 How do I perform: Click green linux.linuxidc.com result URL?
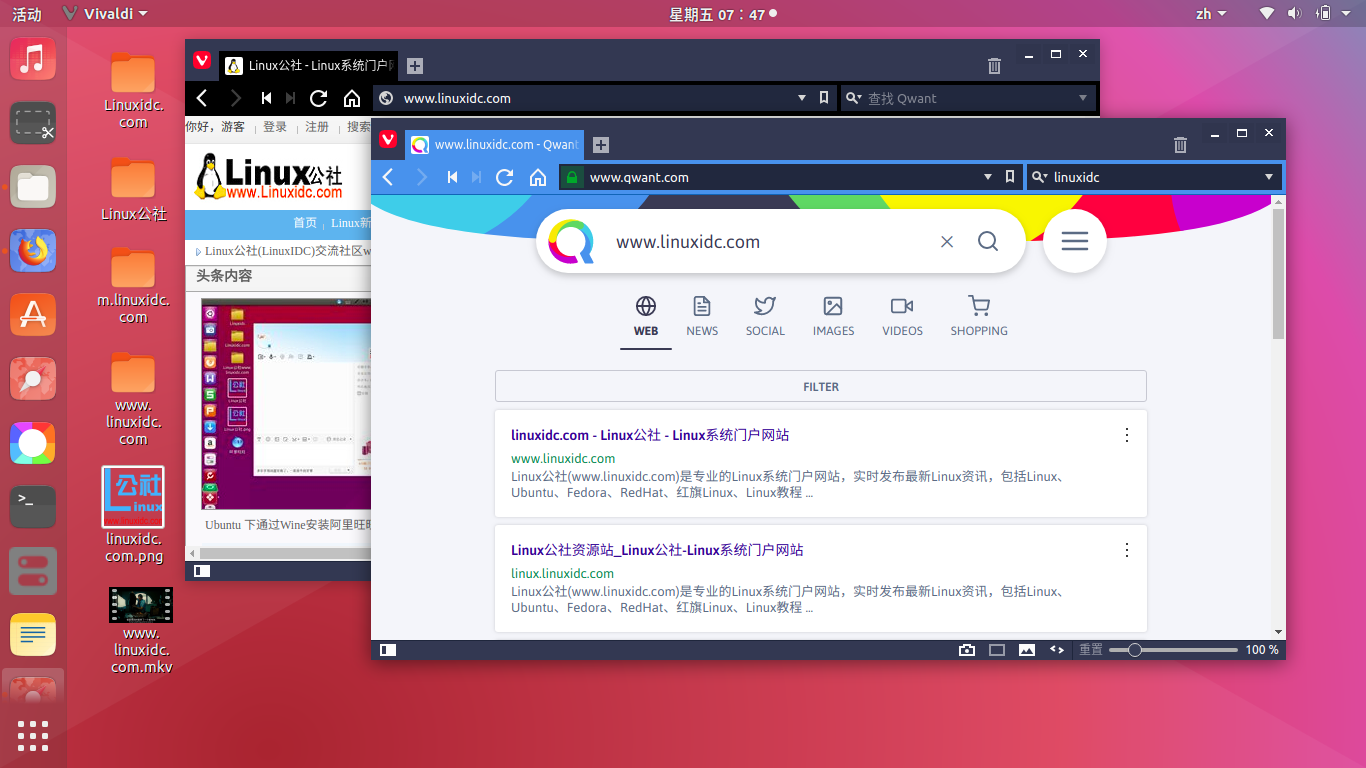[562, 574]
